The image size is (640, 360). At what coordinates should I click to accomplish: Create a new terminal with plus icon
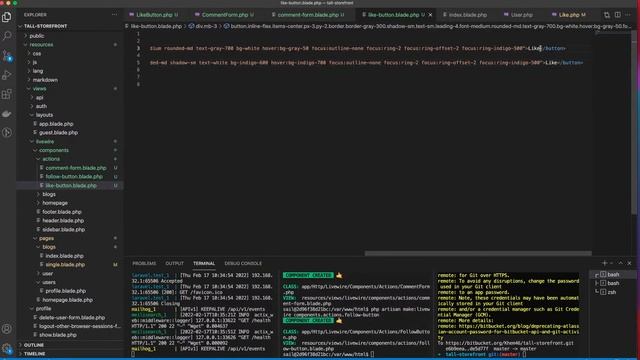pos(604,263)
